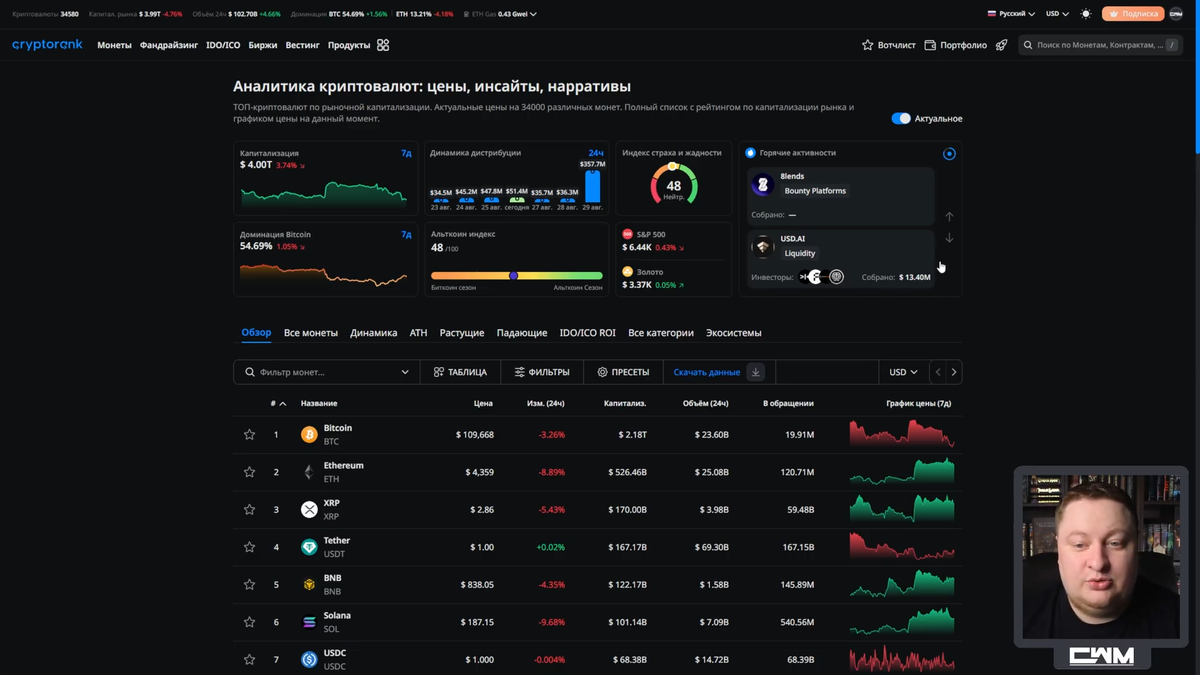Add XRP to watchlist star
The width and height of the screenshot is (1200, 675).
249,510
